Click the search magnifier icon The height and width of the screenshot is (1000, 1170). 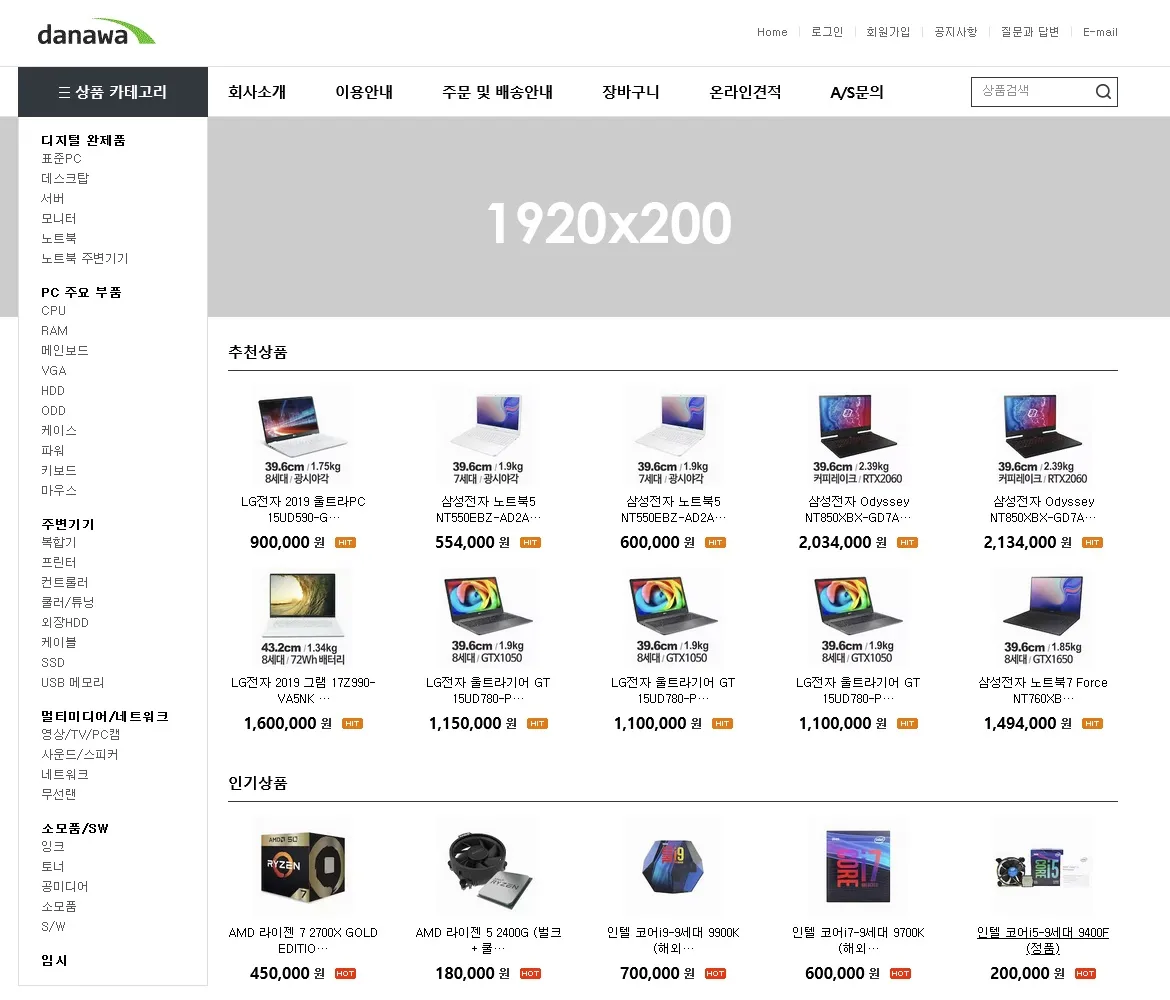tap(1103, 92)
